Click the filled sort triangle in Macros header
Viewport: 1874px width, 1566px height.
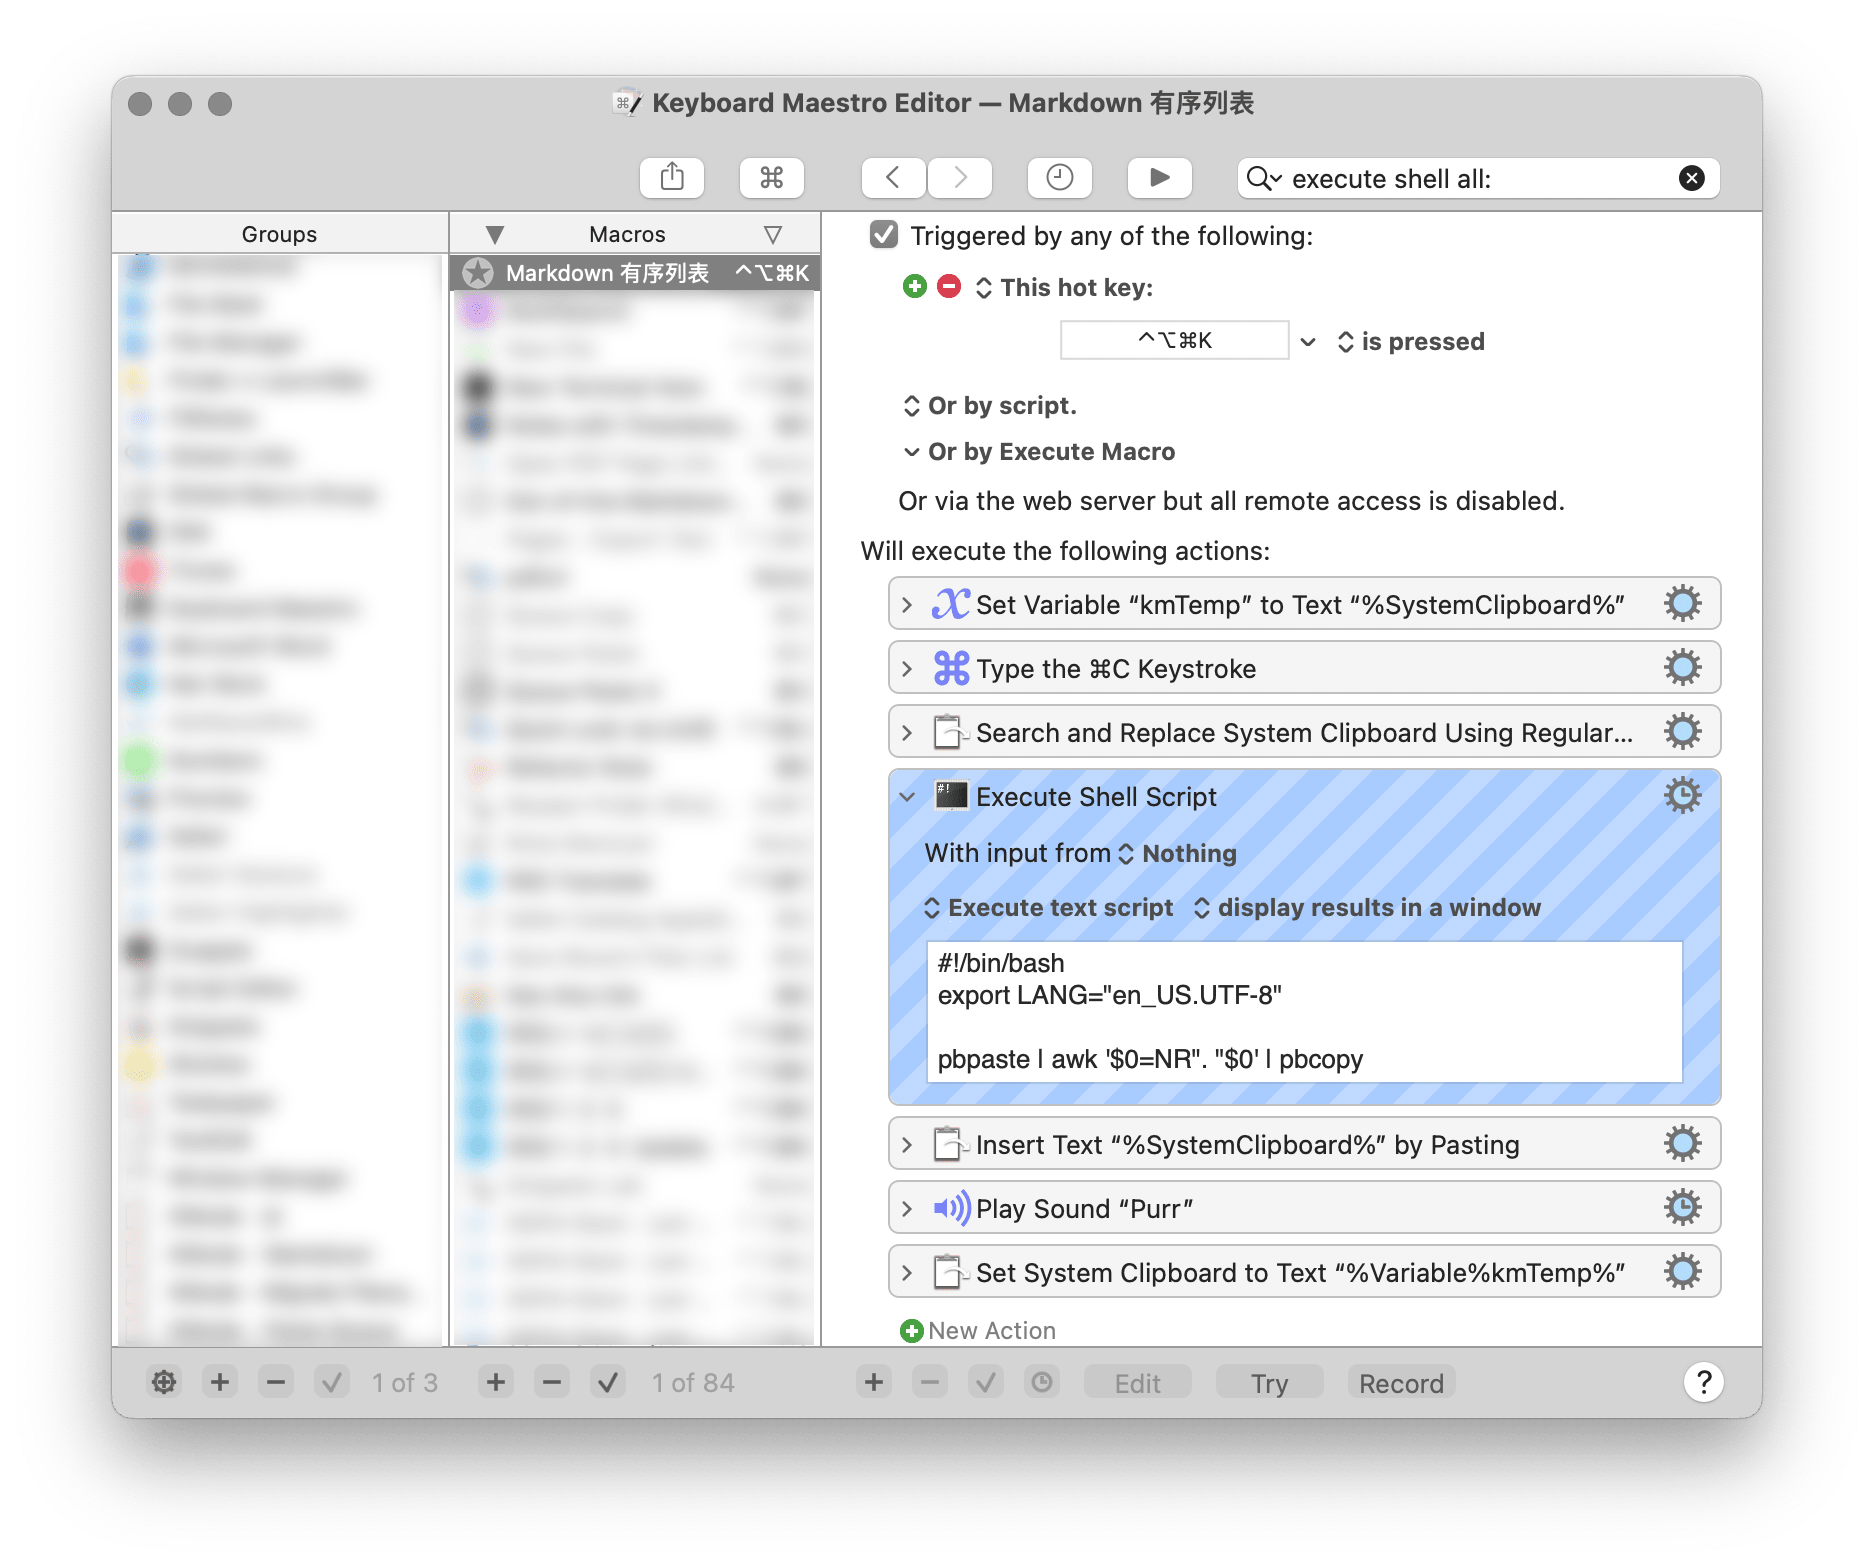coord(494,235)
